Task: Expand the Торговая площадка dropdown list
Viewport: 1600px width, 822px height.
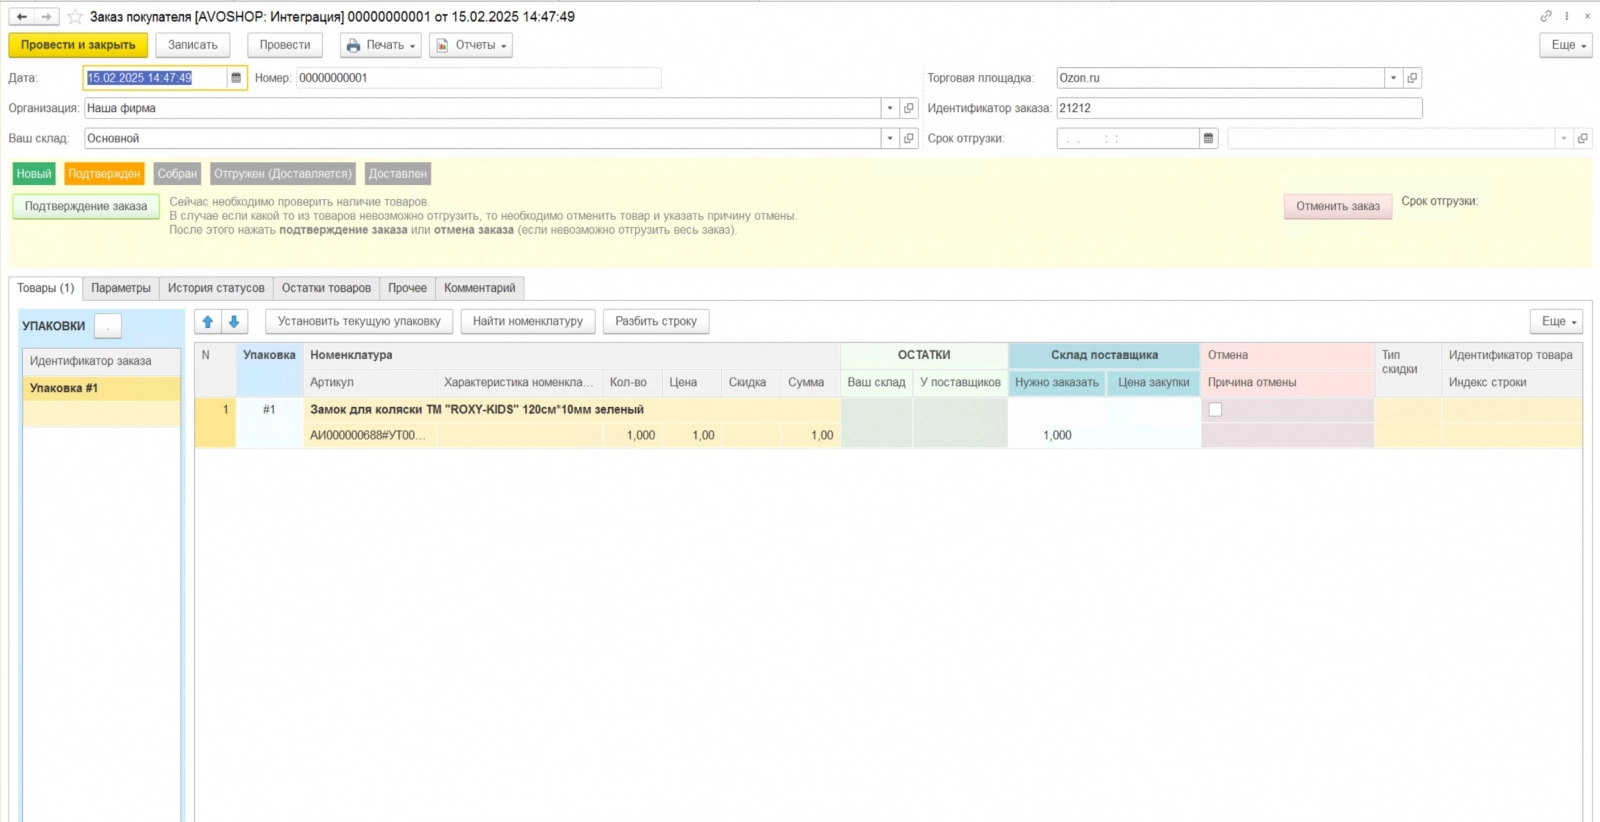Action: 1393,78
